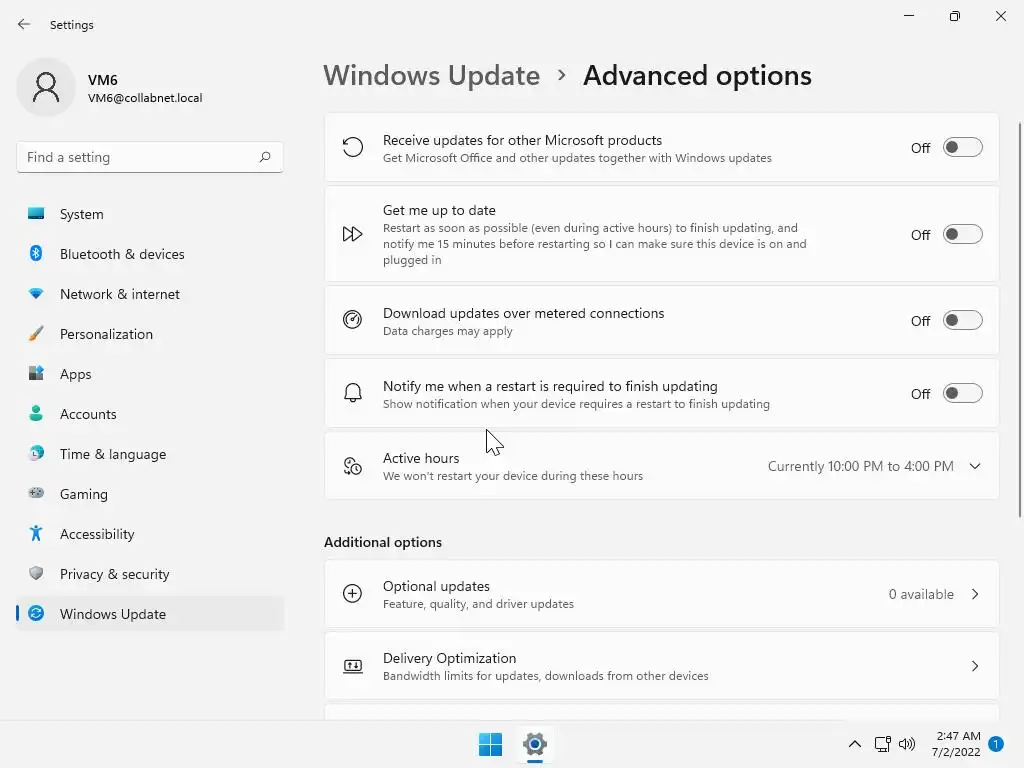Click the back arrow in Settings header

click(x=24, y=24)
